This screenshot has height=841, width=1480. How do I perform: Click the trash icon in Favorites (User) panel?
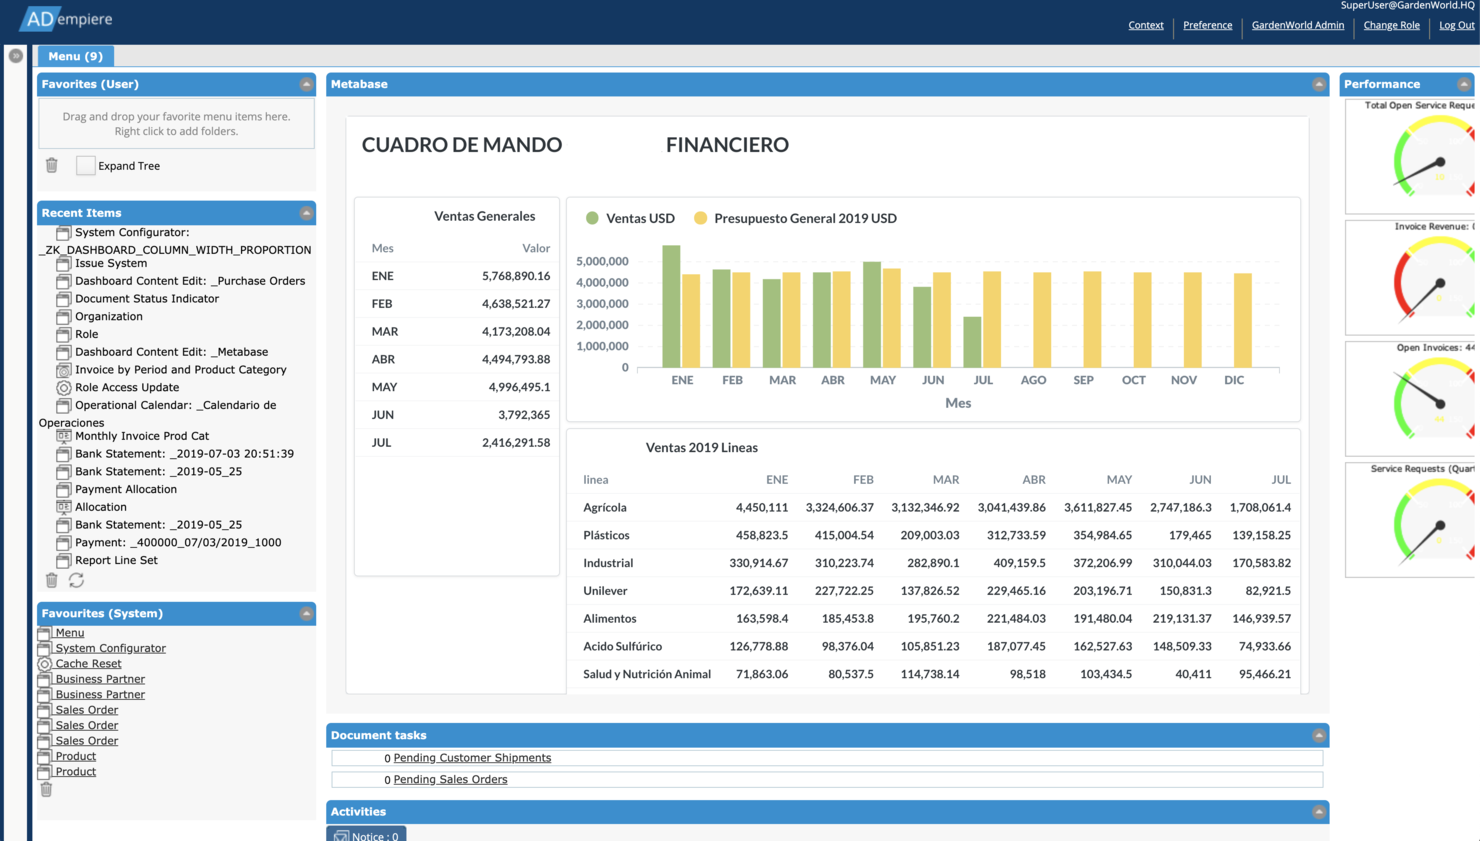(51, 165)
